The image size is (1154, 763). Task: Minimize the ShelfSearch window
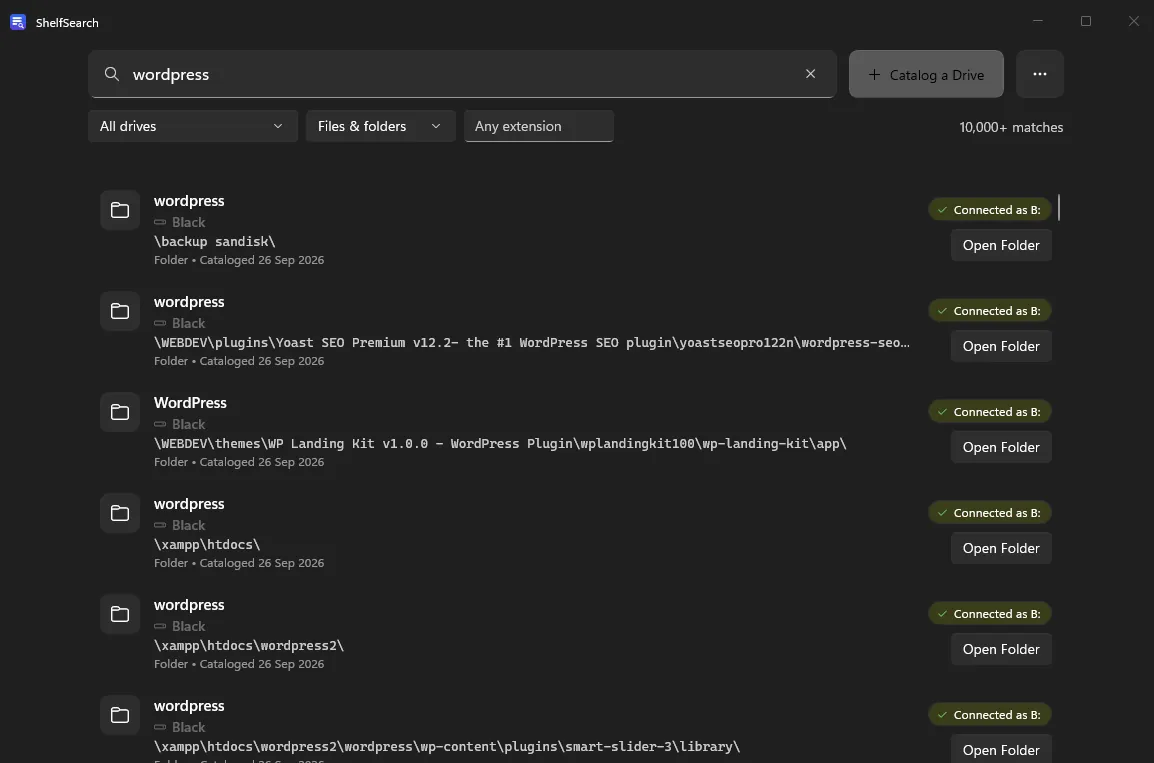(x=1038, y=21)
